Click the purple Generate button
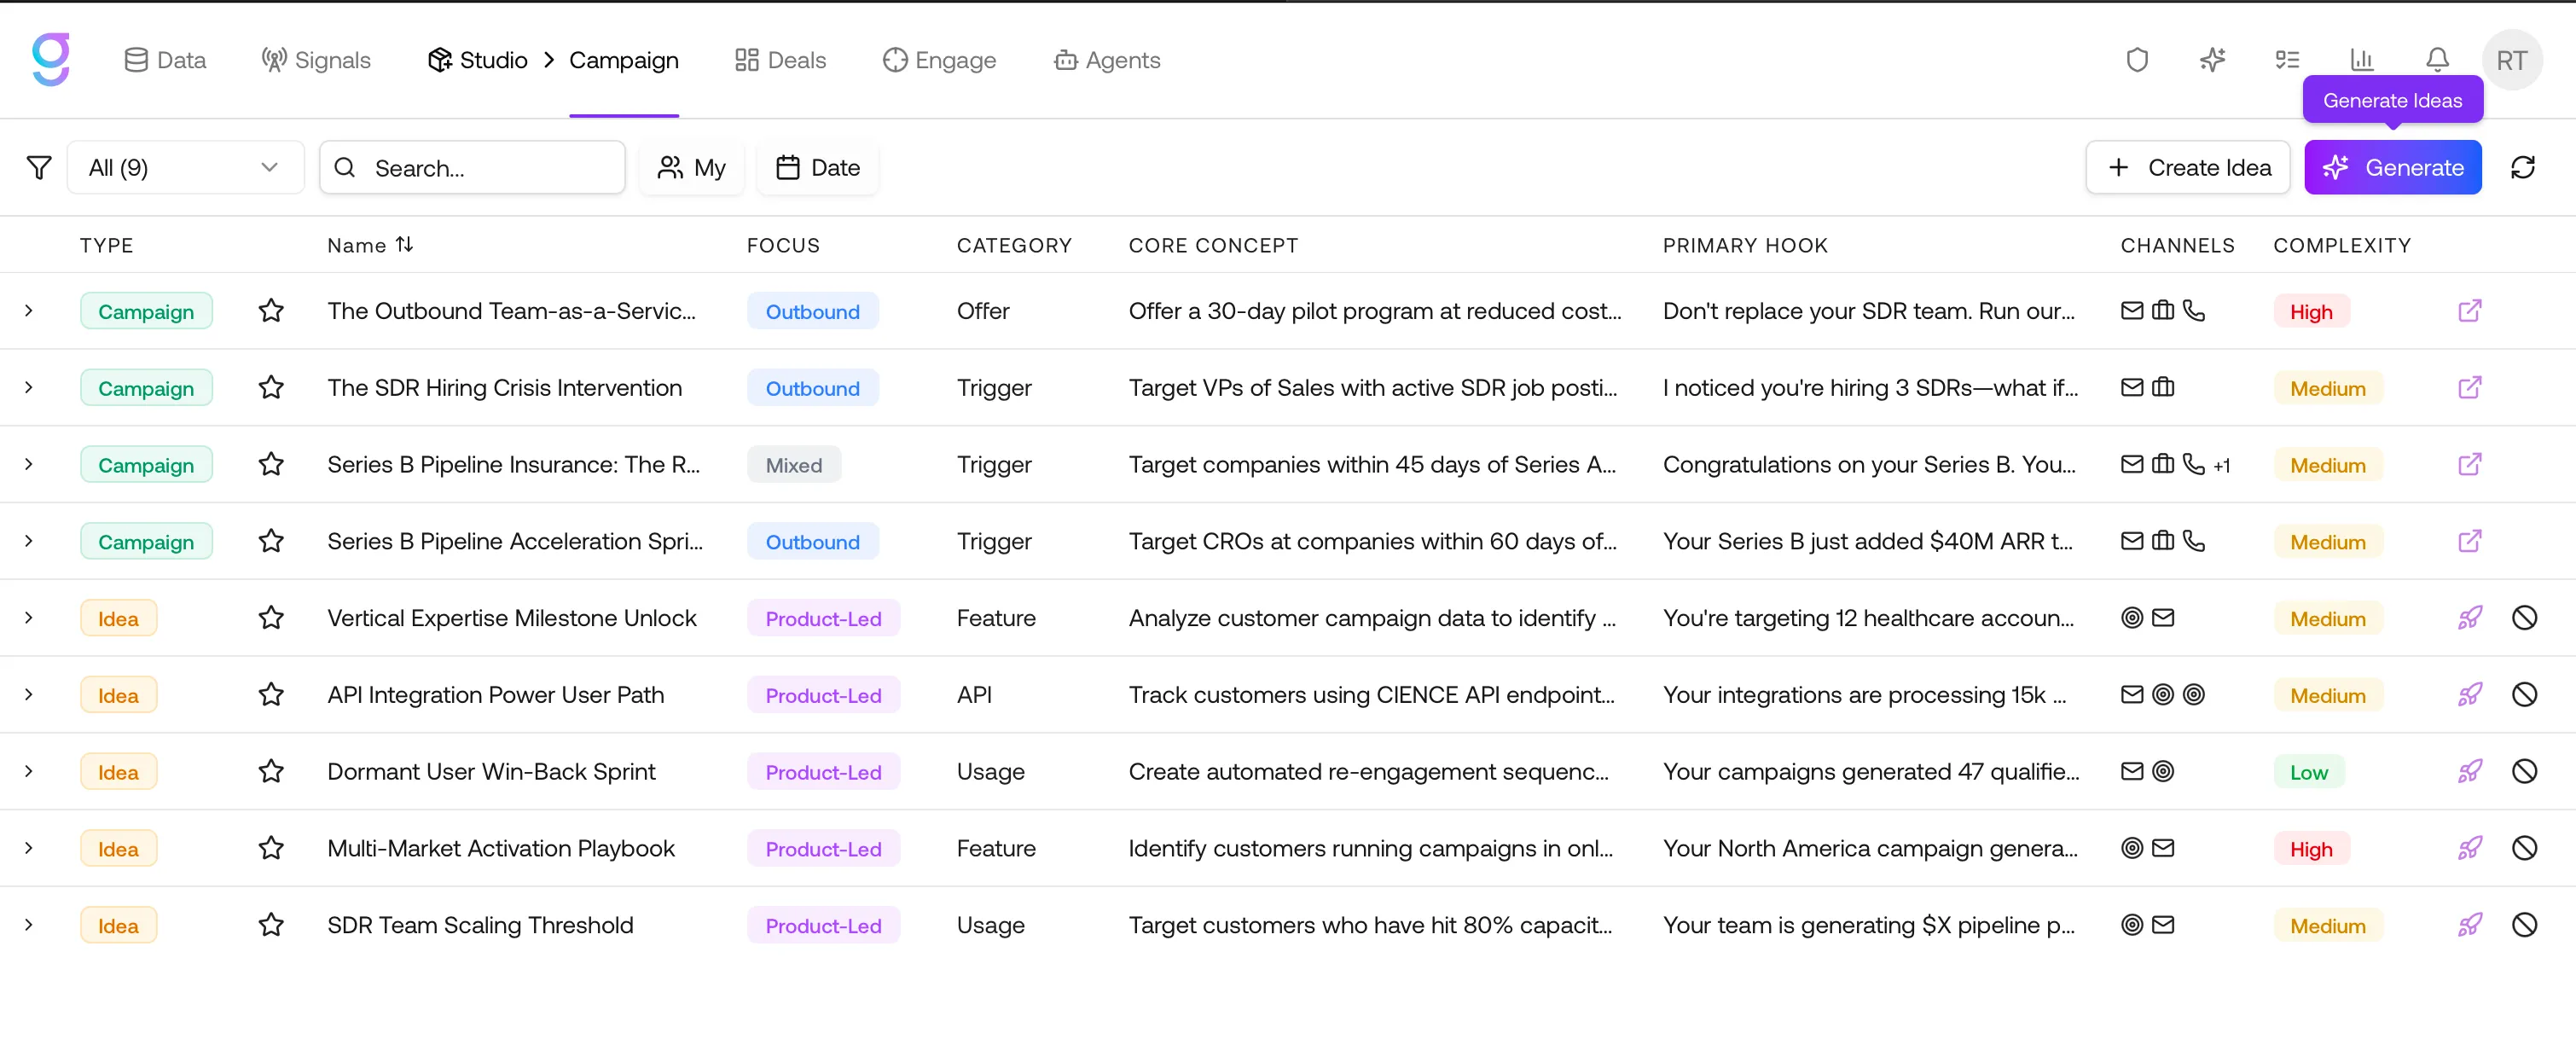The image size is (2576, 1039). tap(2392, 167)
